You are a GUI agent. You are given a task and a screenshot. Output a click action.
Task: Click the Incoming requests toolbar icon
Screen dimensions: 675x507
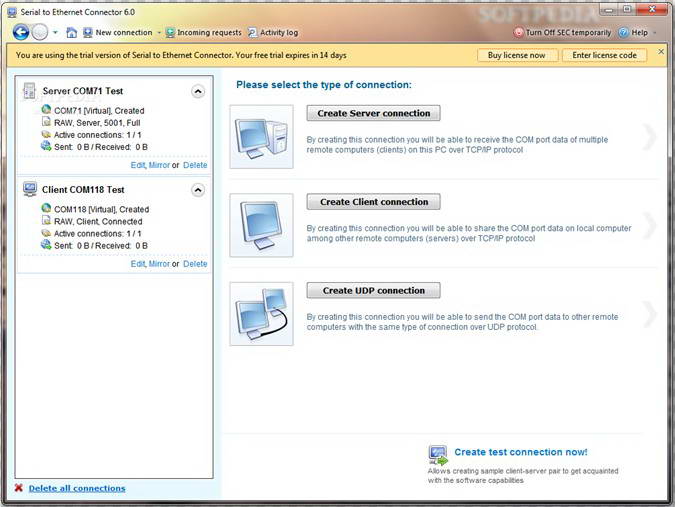click(170, 32)
